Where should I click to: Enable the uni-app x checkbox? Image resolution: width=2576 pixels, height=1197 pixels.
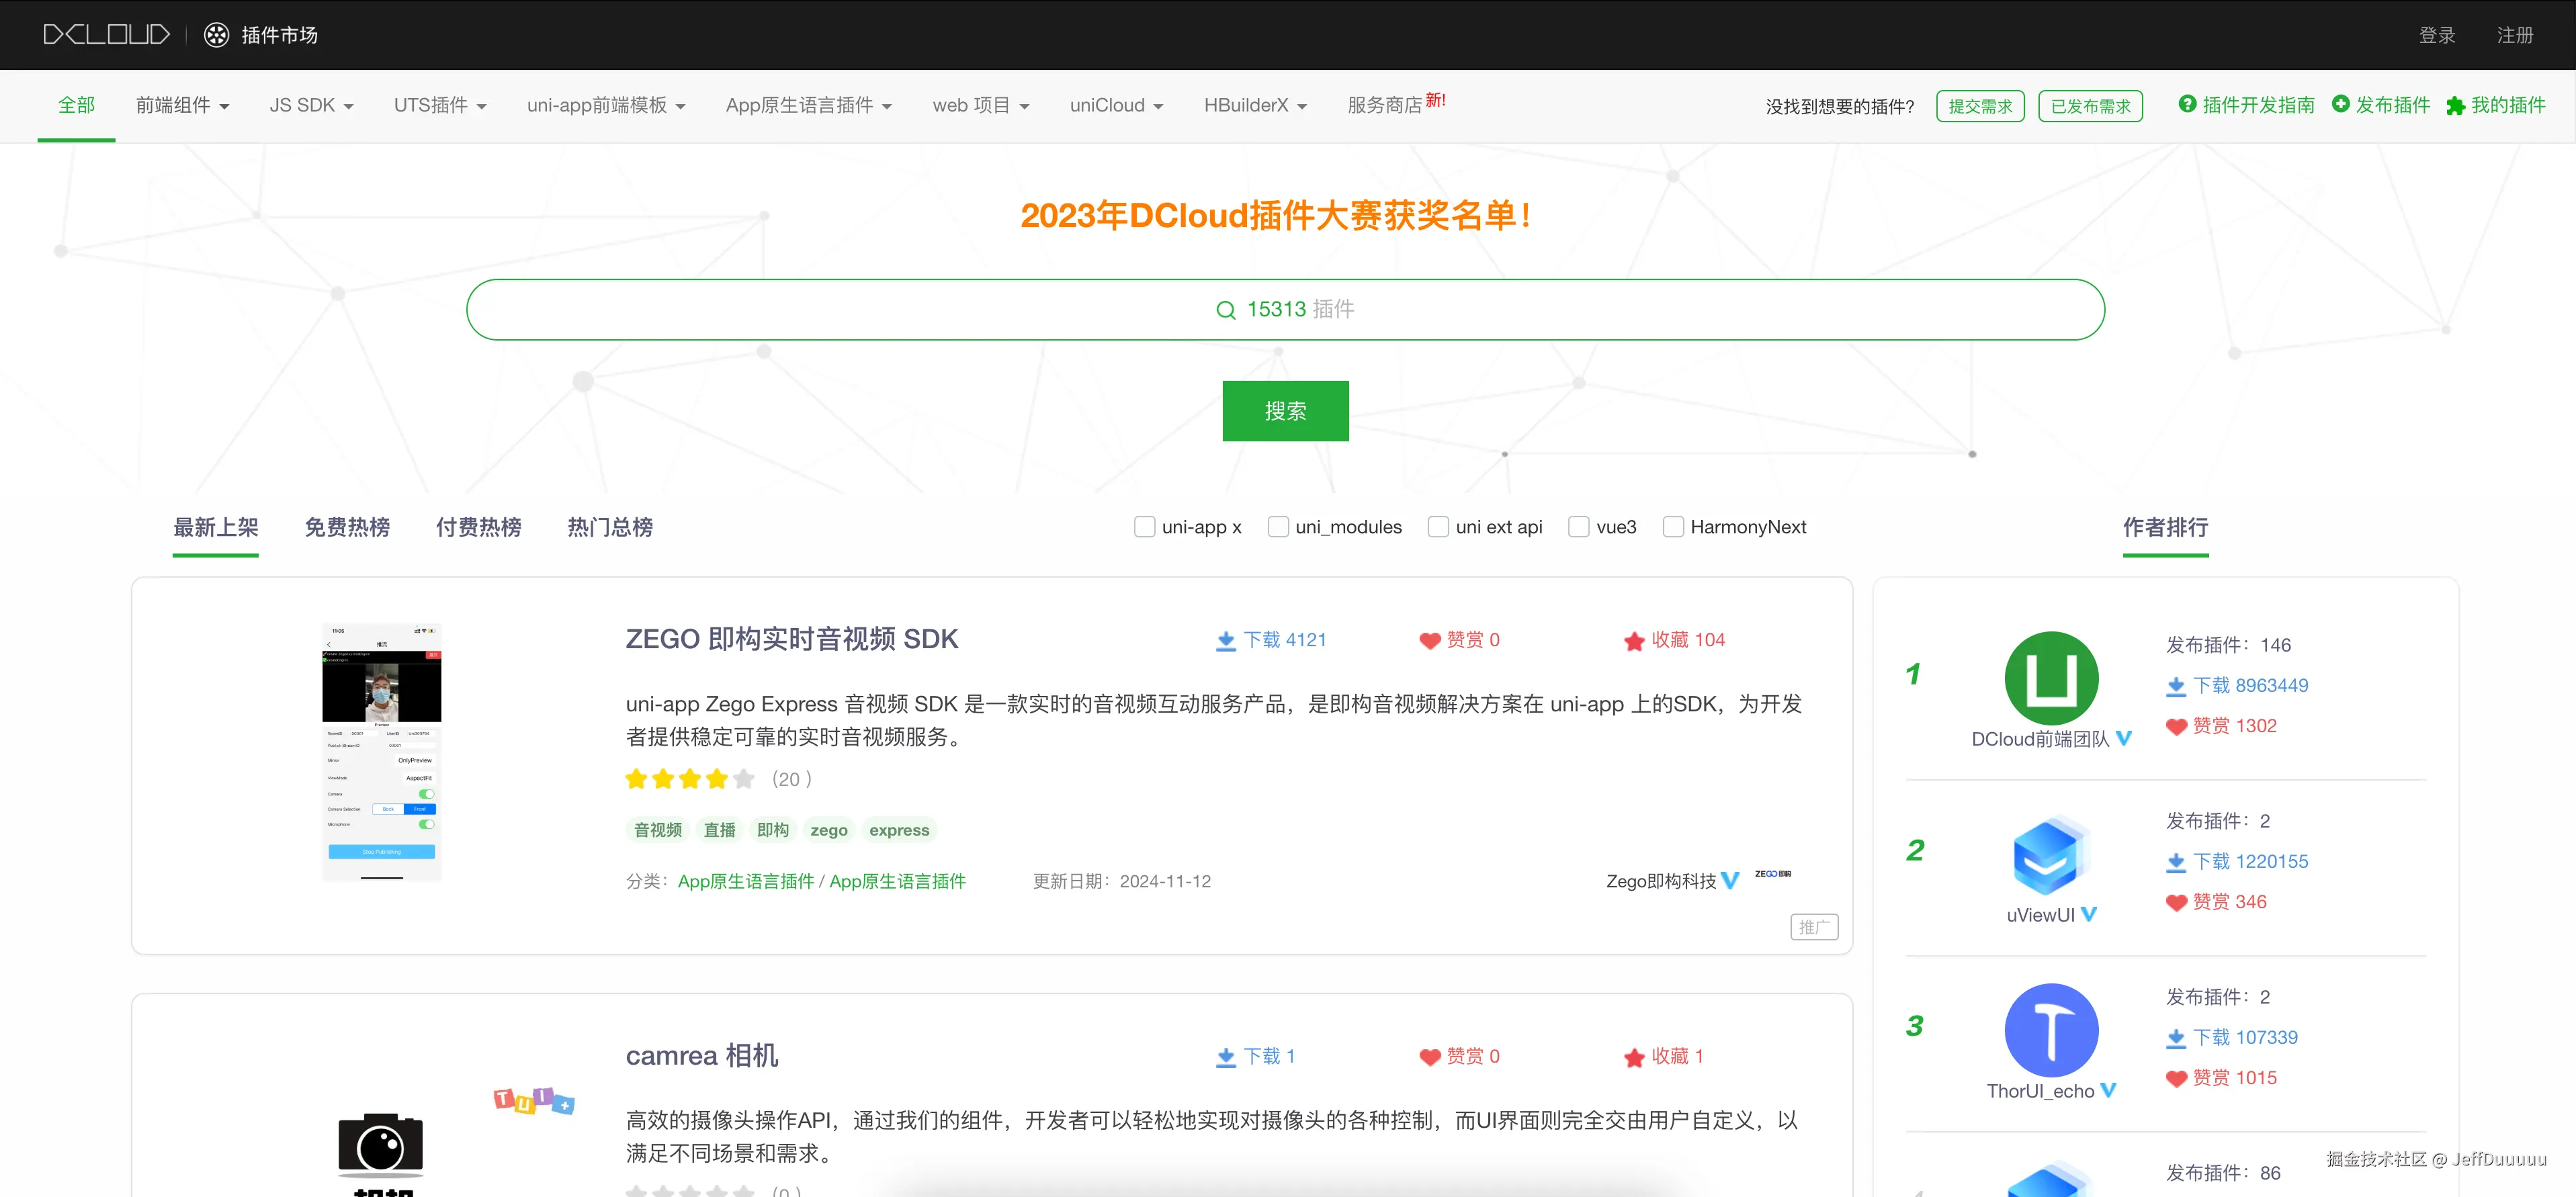click(x=1145, y=527)
